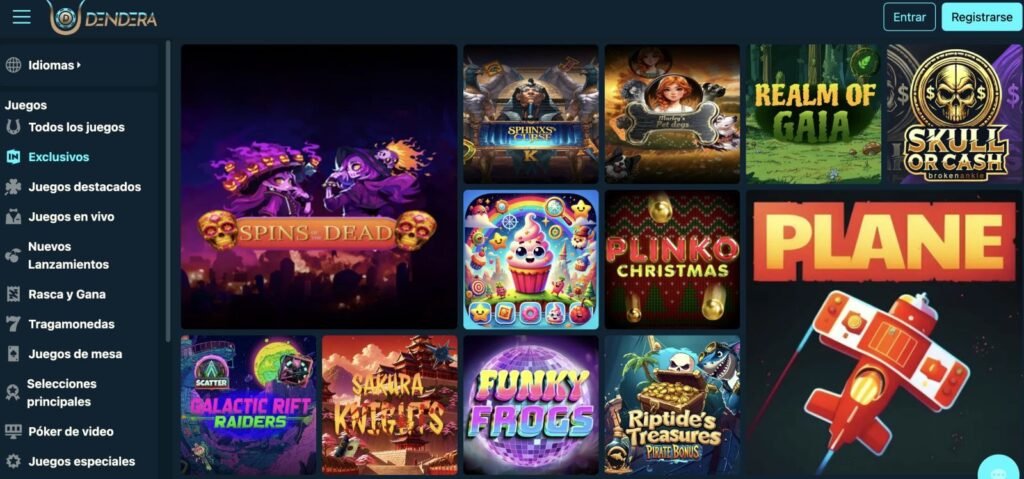Go to Juegos en vivo
1024x479 pixels.
(x=71, y=217)
